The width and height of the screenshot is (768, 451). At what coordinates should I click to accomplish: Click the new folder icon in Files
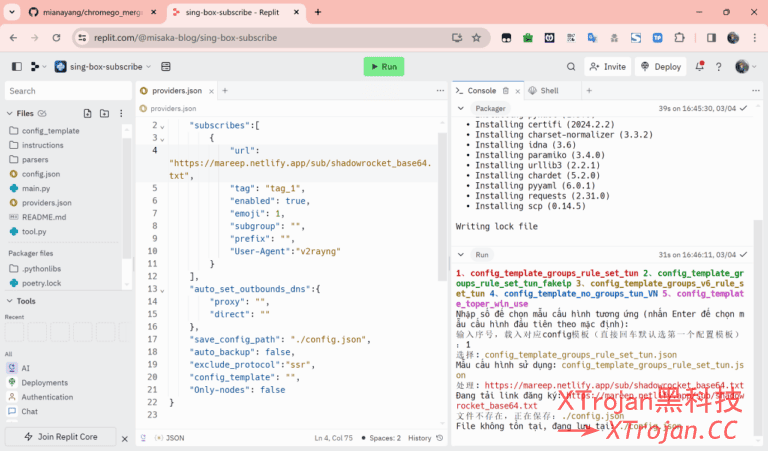[104, 114]
